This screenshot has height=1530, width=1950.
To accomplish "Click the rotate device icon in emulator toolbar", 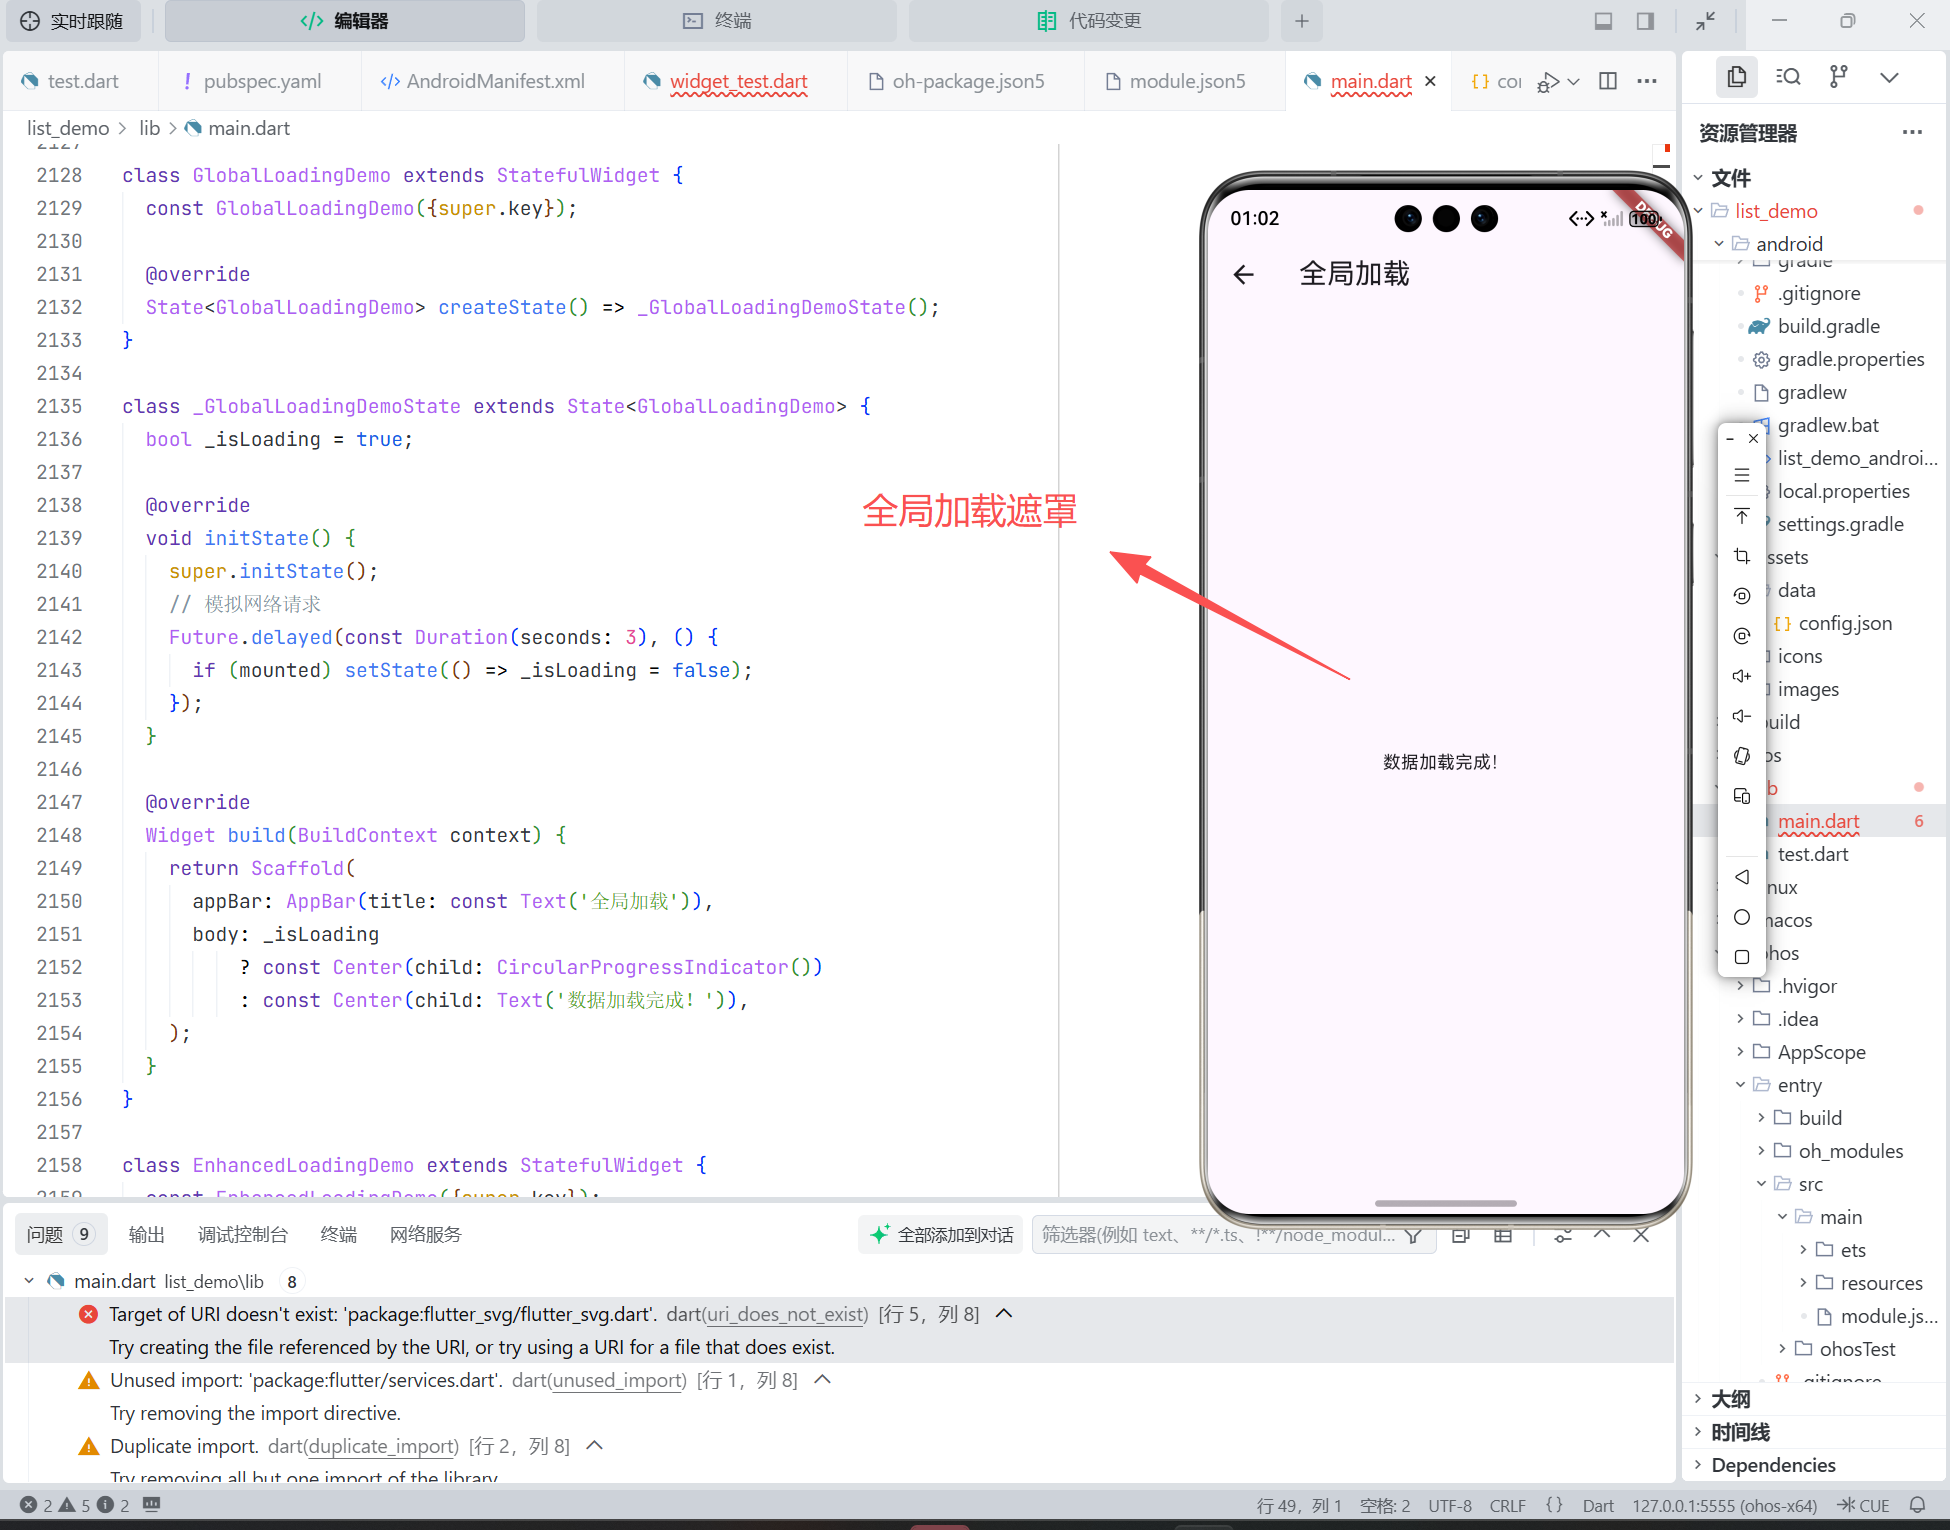I will (1742, 756).
